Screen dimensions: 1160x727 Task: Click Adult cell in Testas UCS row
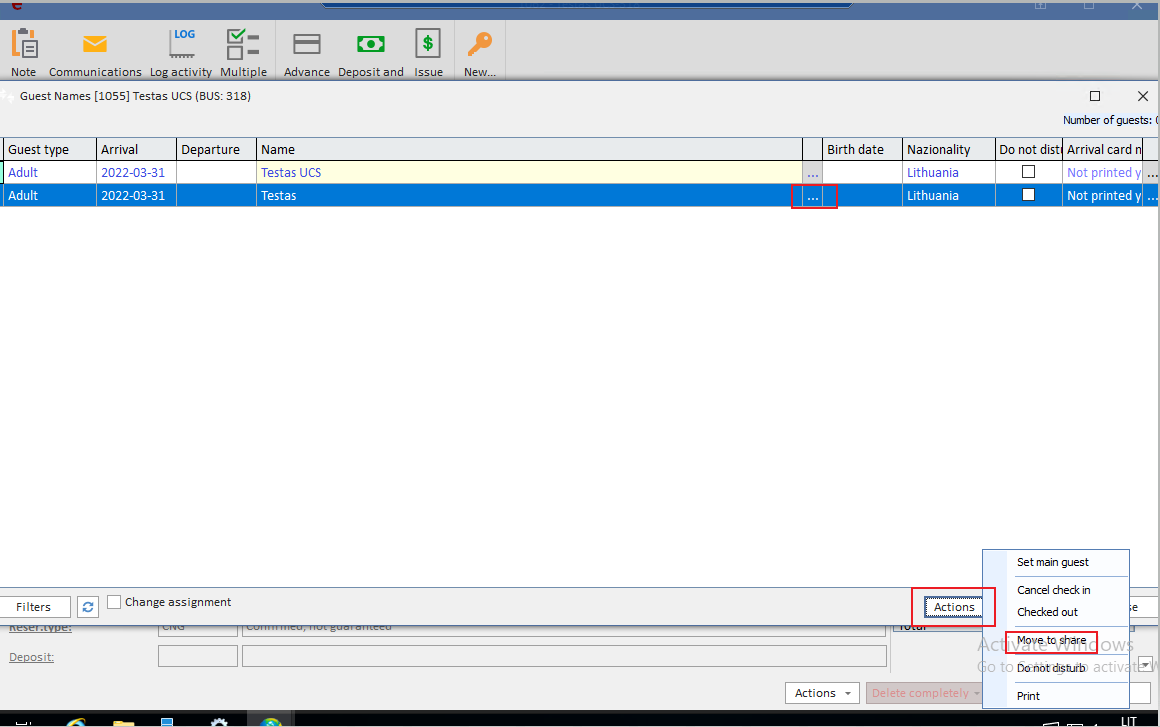pyautogui.click(x=49, y=172)
